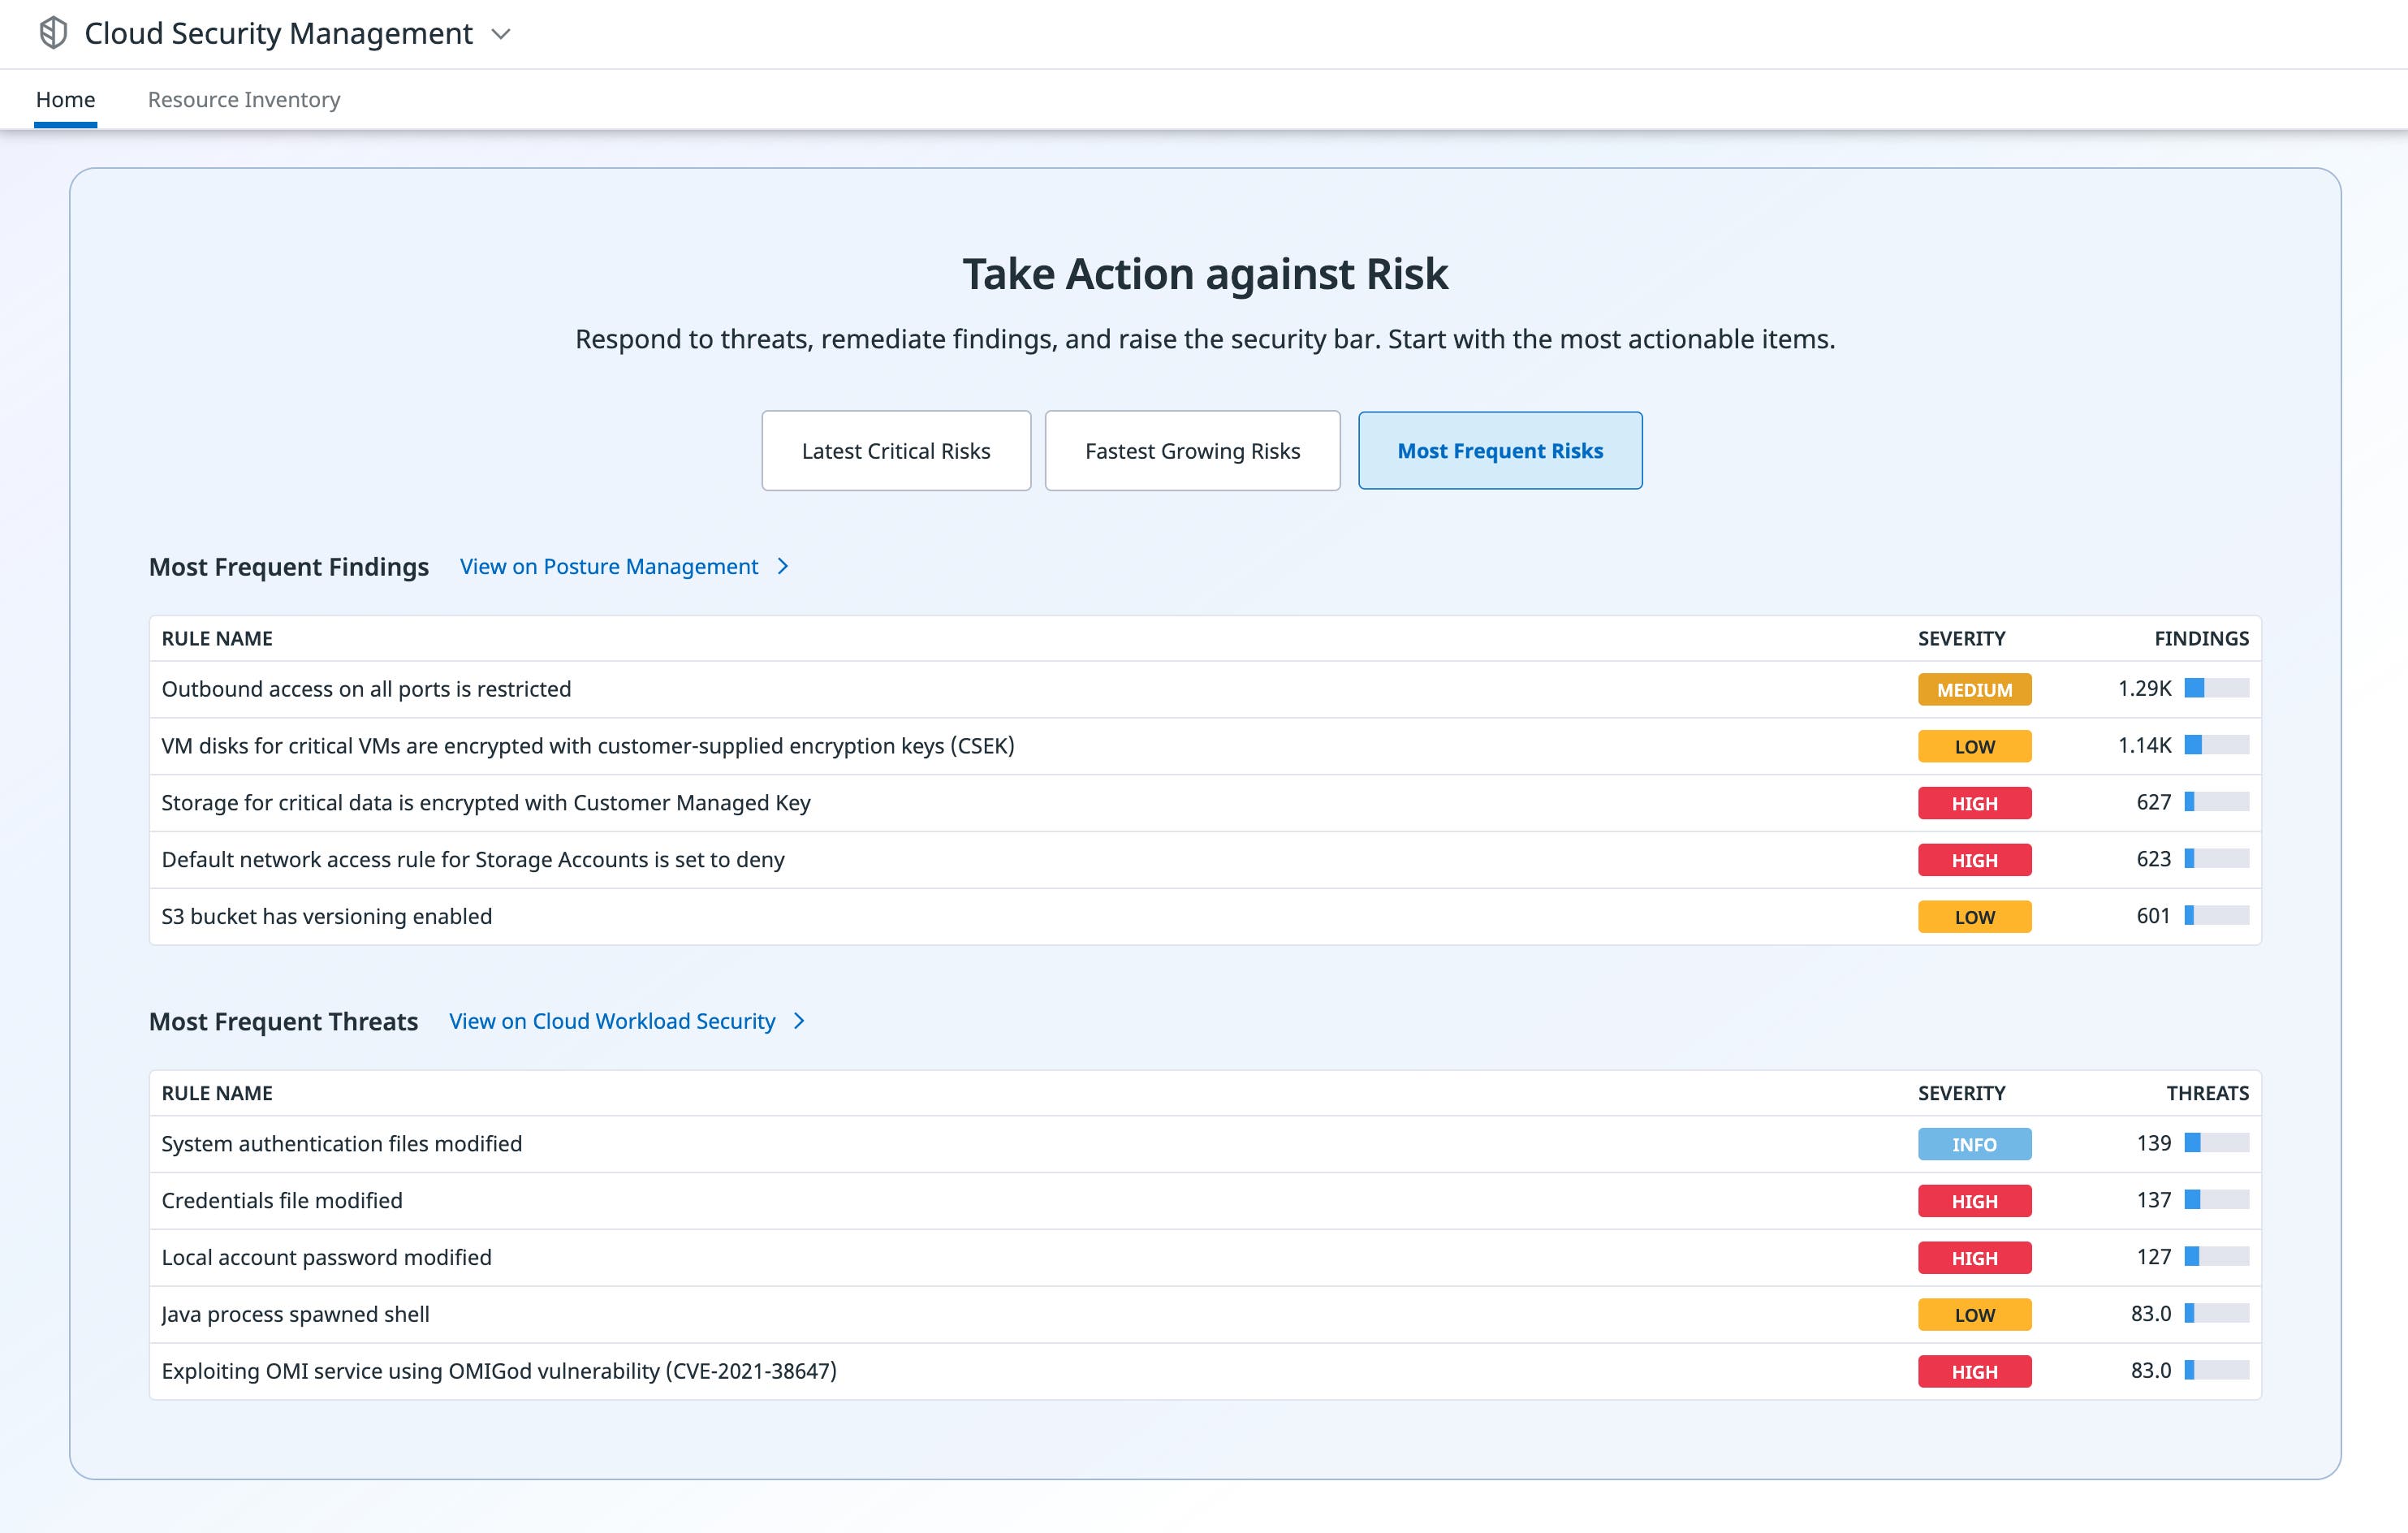Viewport: 2408px width, 1533px height.
Task: Select Latest Critical Risks
Action: coord(895,451)
